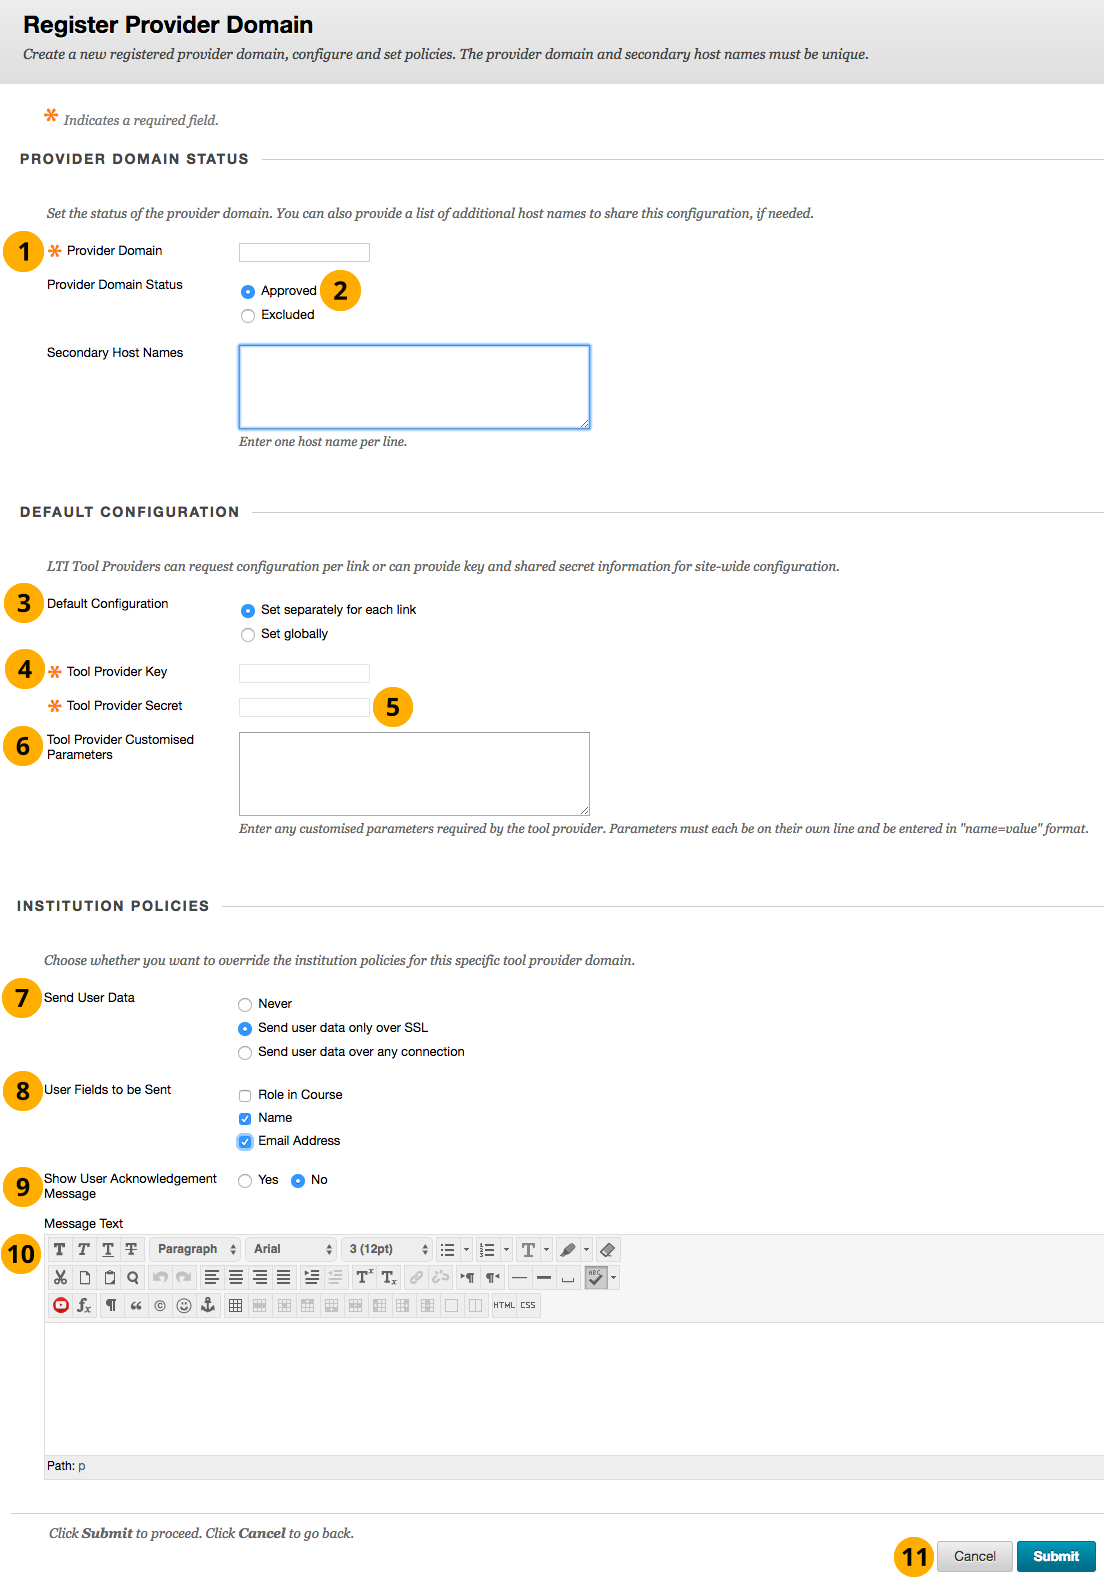Viewport: 1104px width, 1582px height.
Task: Open the font size 3 (12pt) dropdown
Action: click(x=387, y=1249)
